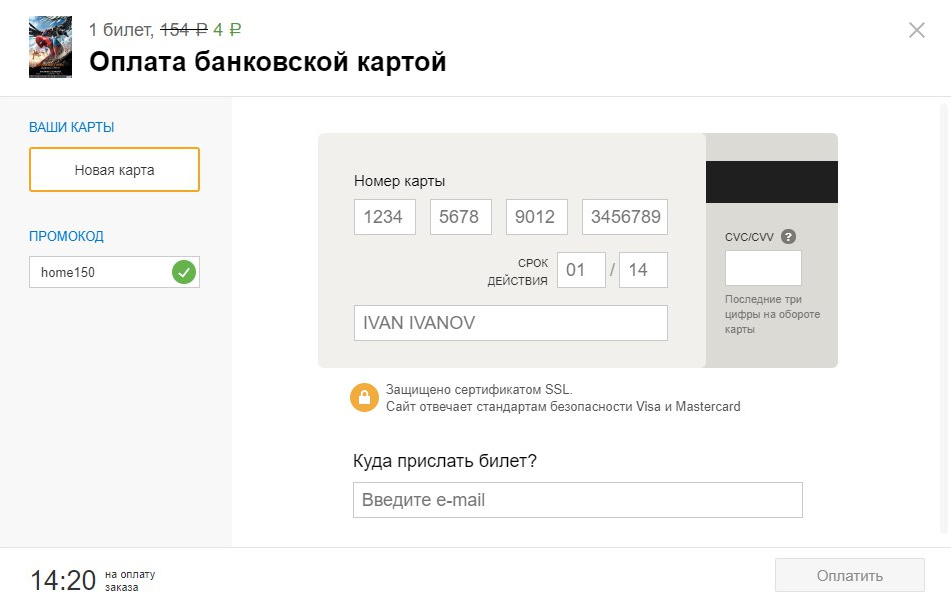Click the vertical scrollbar on the right
This screenshot has width=951, height=610.
pos(944,320)
